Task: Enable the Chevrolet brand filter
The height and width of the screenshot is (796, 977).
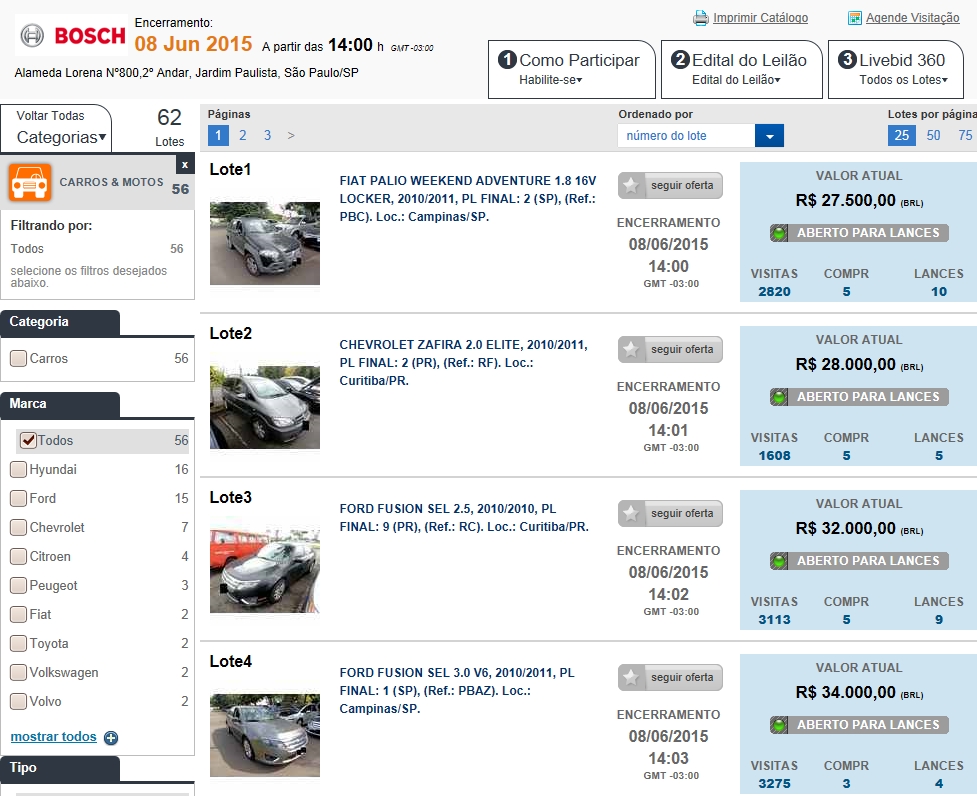Action: pyautogui.click(x=19, y=528)
